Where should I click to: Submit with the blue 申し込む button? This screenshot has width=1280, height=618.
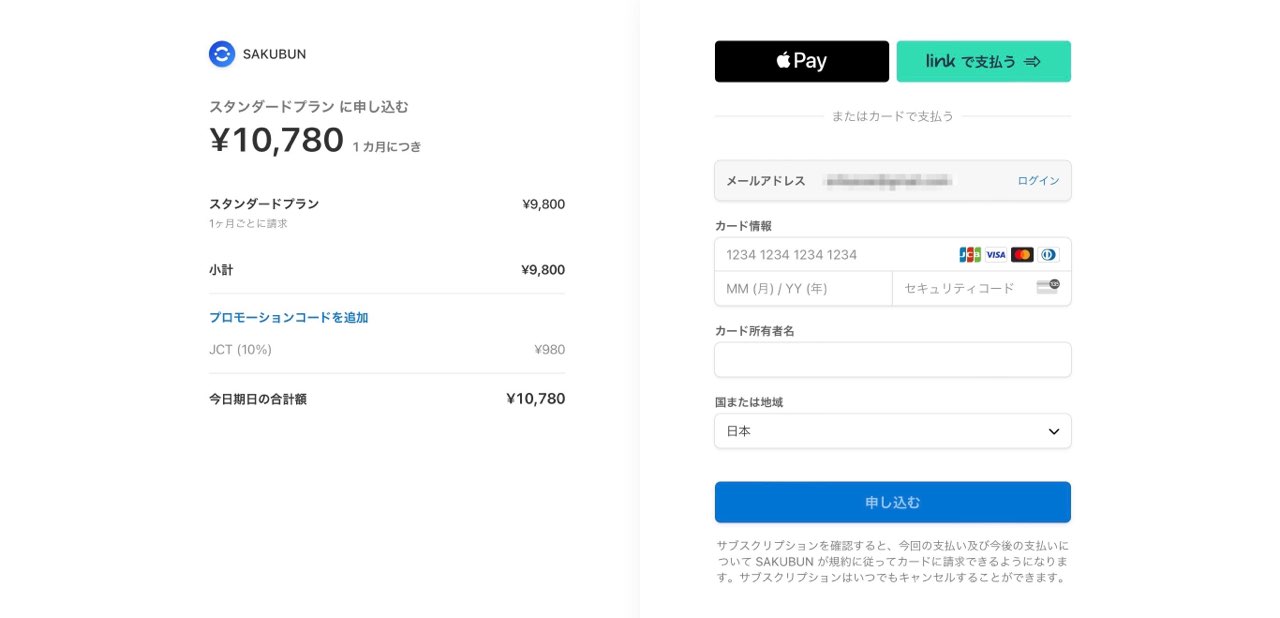tap(892, 502)
